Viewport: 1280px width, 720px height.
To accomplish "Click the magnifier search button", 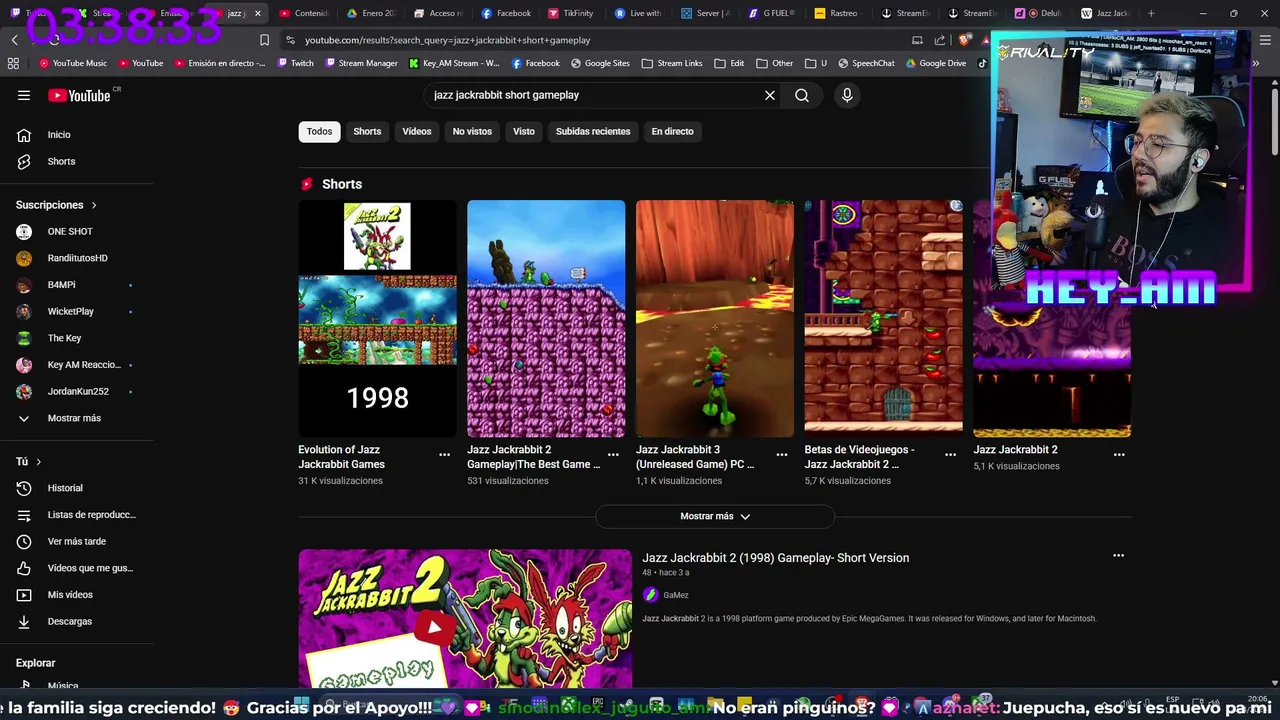I will [802, 95].
